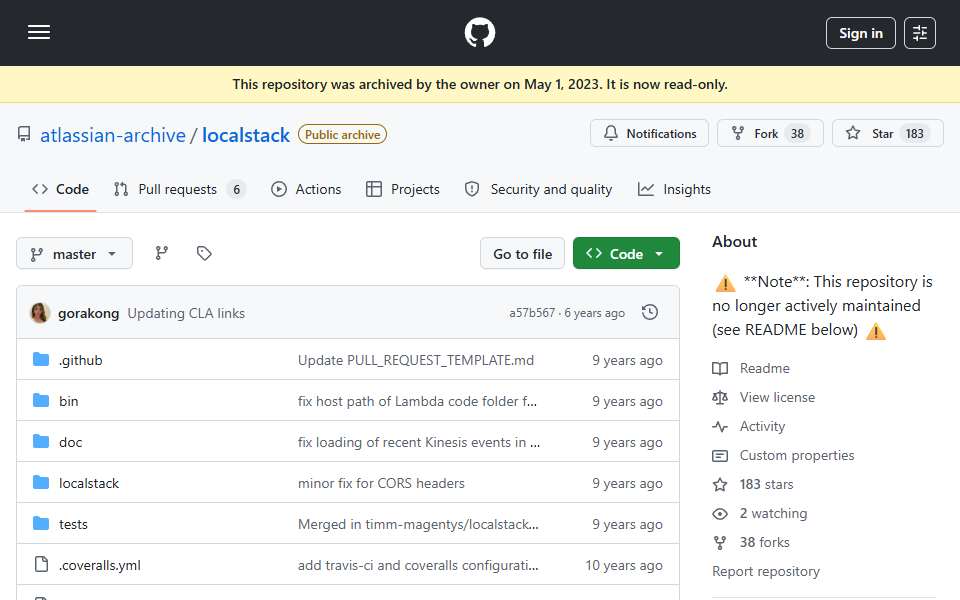View commit history clock icon
This screenshot has width=960, height=600.
click(x=650, y=312)
